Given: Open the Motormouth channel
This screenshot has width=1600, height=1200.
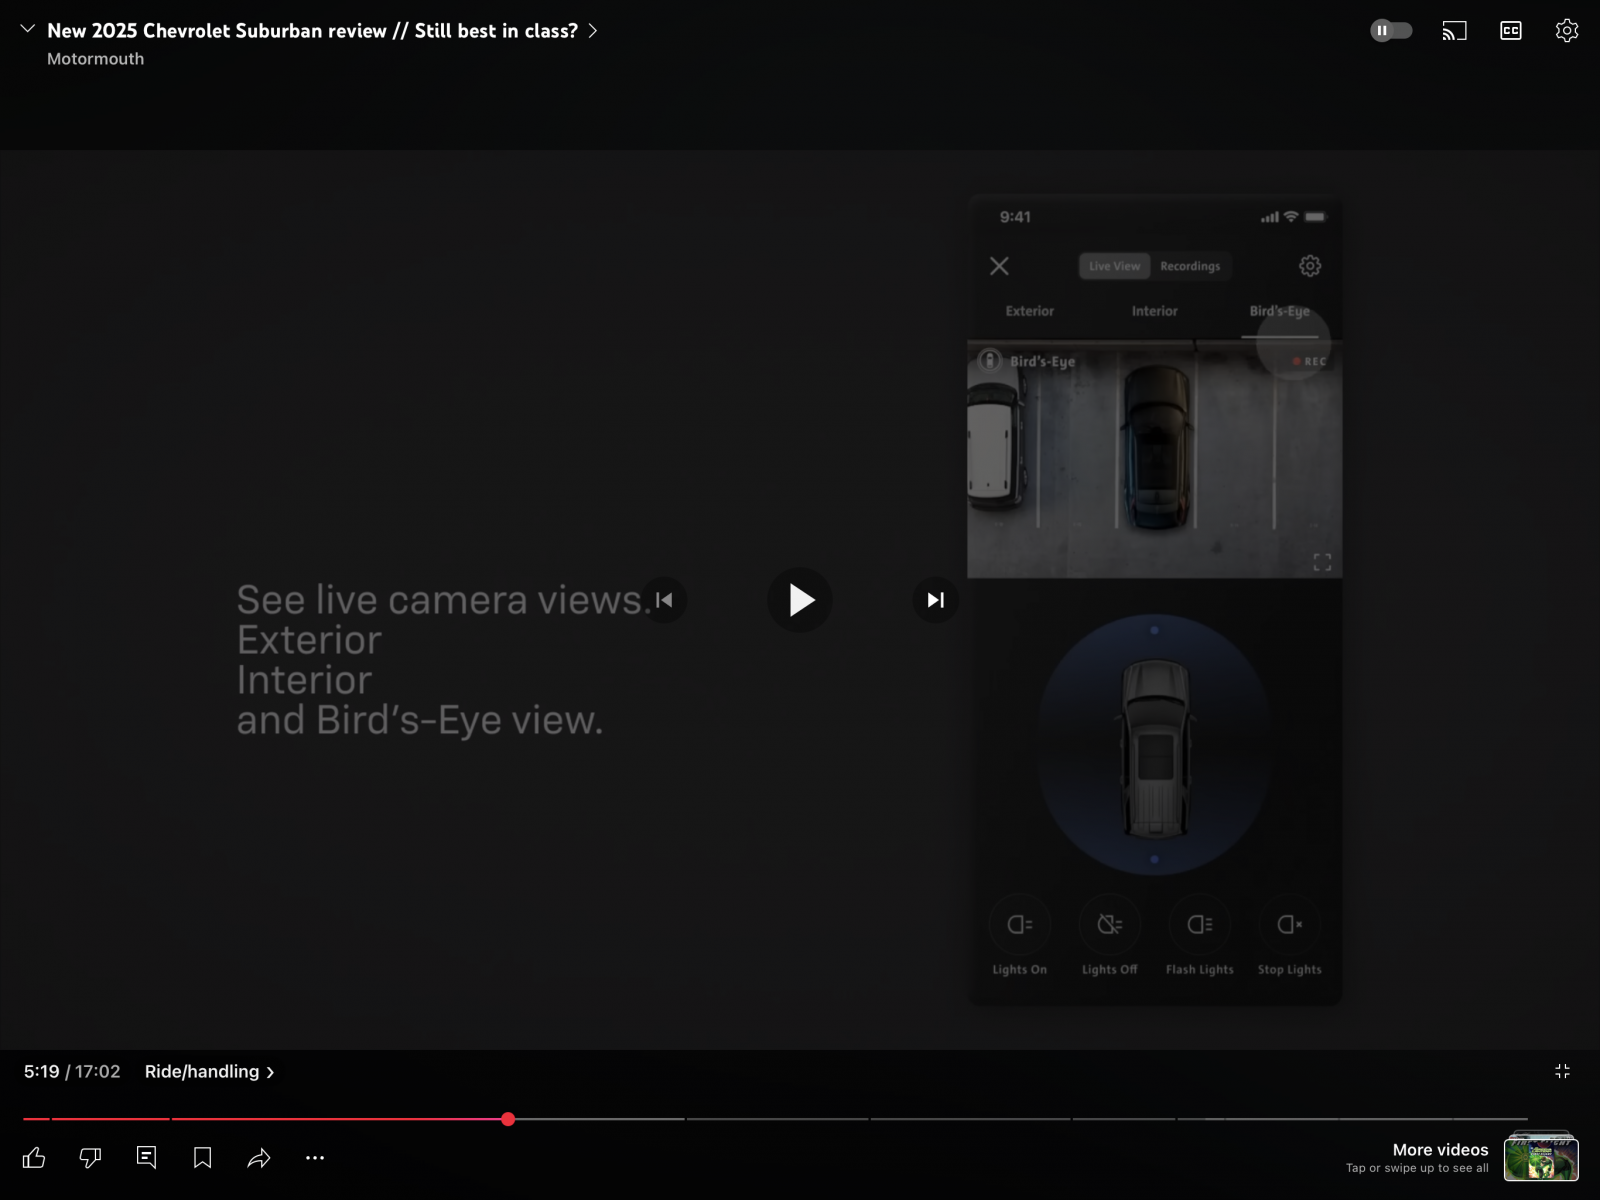Looking at the screenshot, I should [95, 59].
